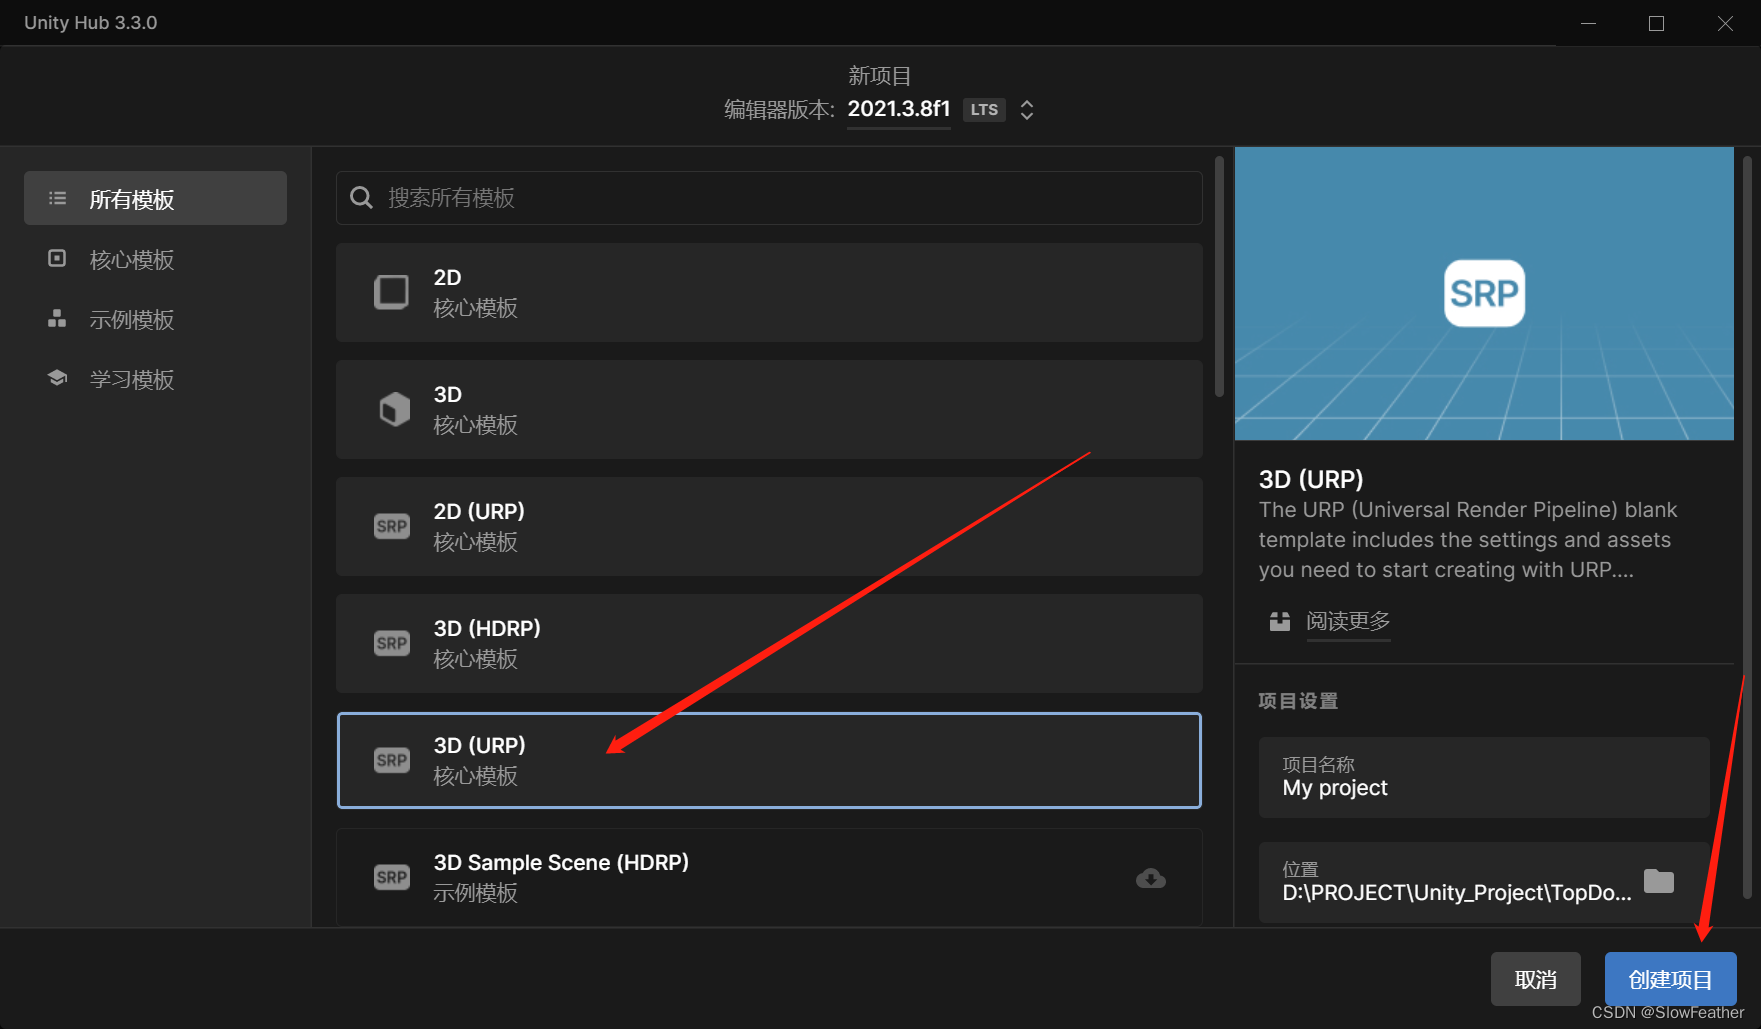Screen dimensions: 1761x1029
Task: Click the list icon beside 所有模板
Action: [x=58, y=198]
